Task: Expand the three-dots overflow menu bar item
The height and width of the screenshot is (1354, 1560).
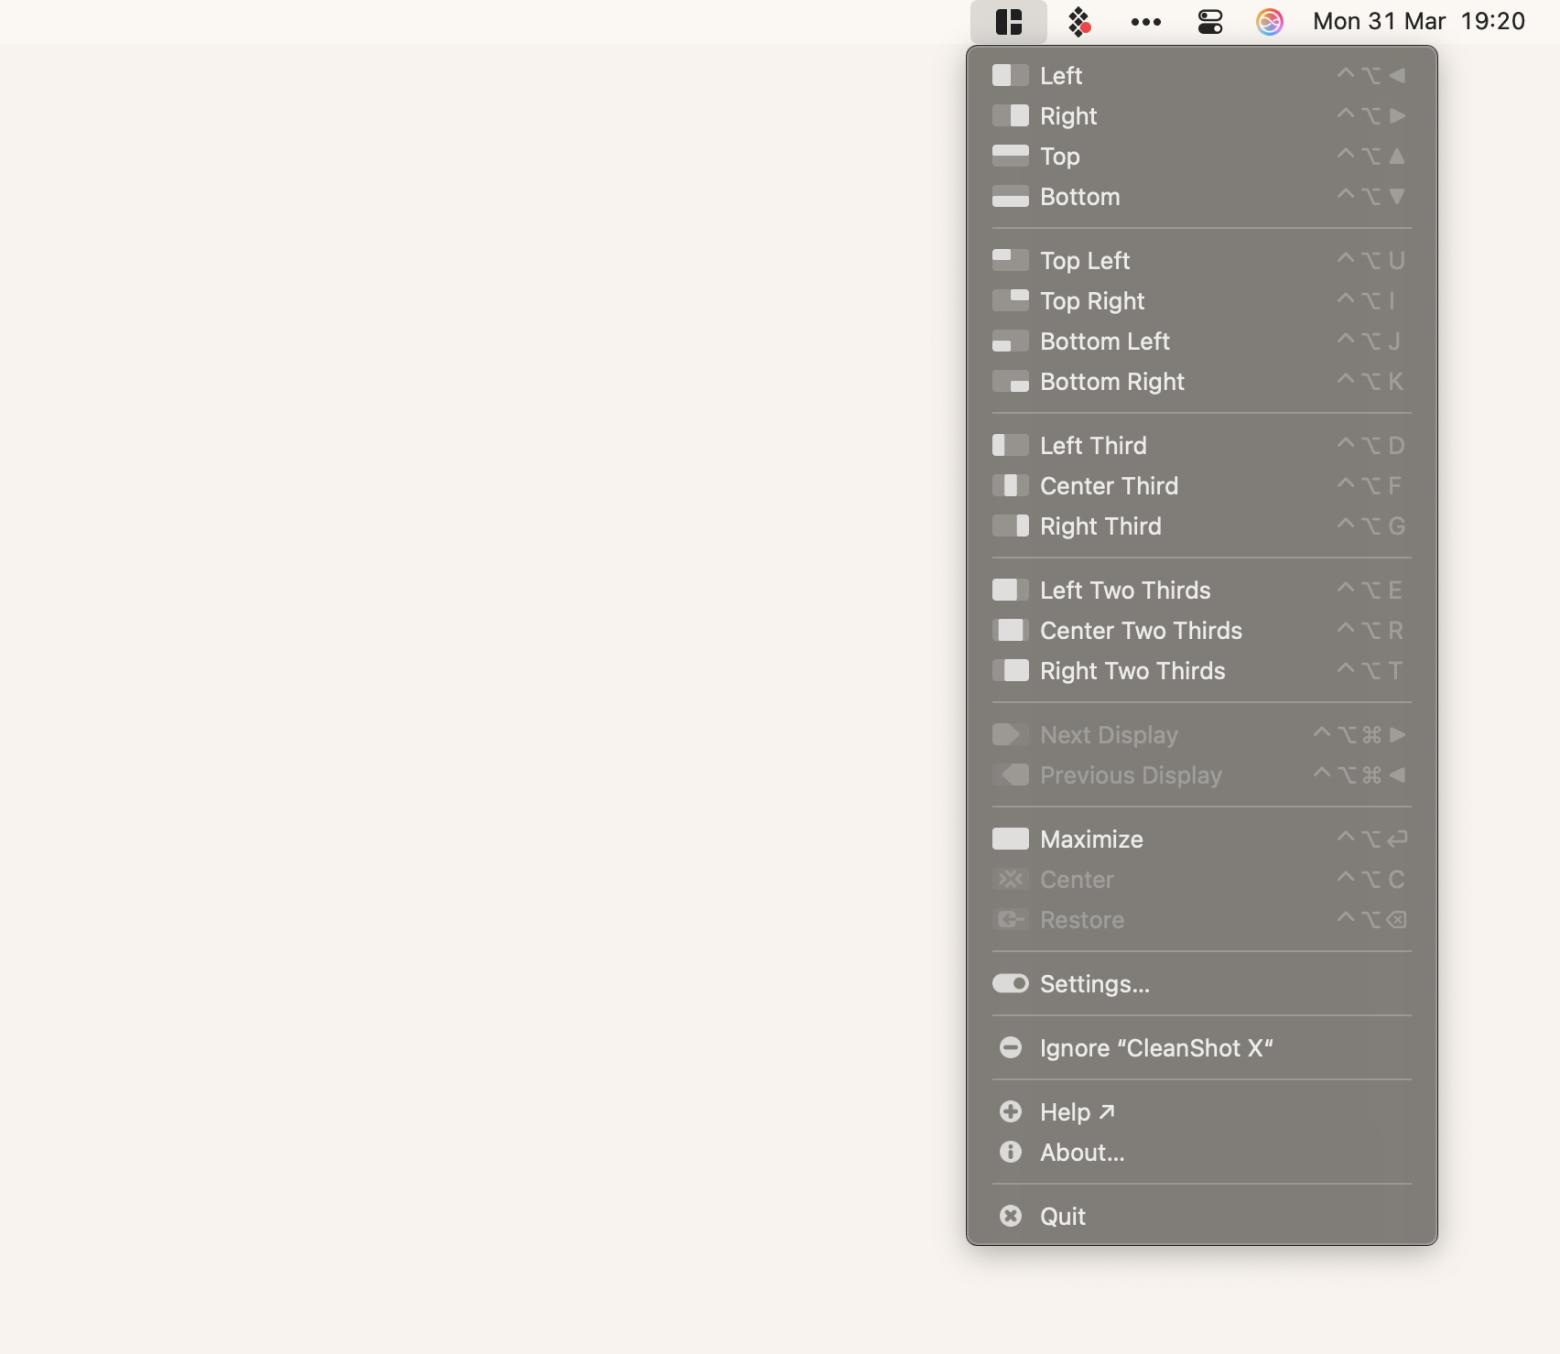Action: [x=1145, y=22]
